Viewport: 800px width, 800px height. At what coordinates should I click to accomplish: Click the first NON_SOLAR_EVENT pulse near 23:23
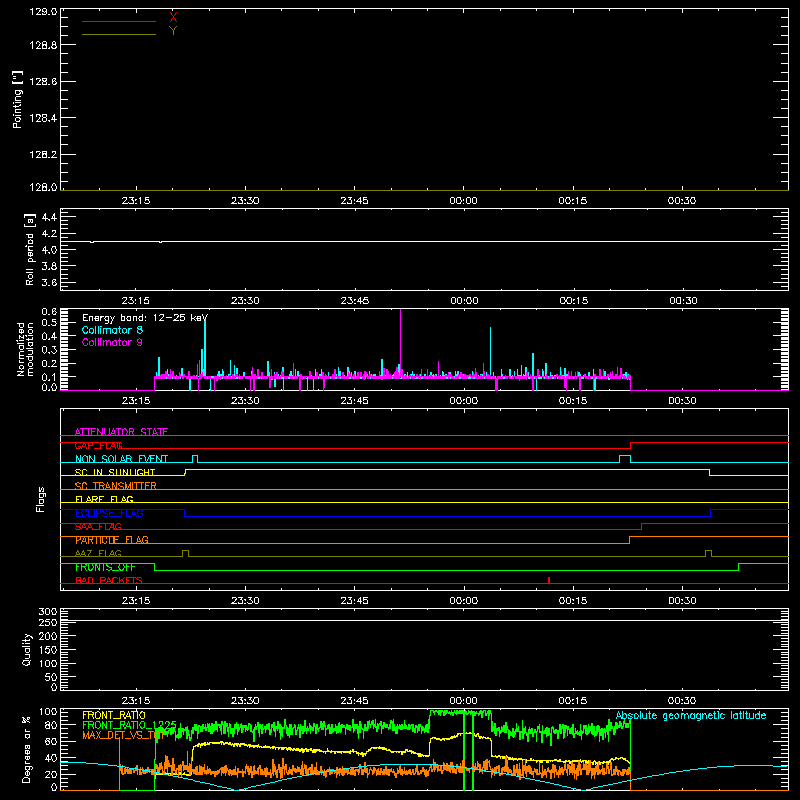coord(195,459)
